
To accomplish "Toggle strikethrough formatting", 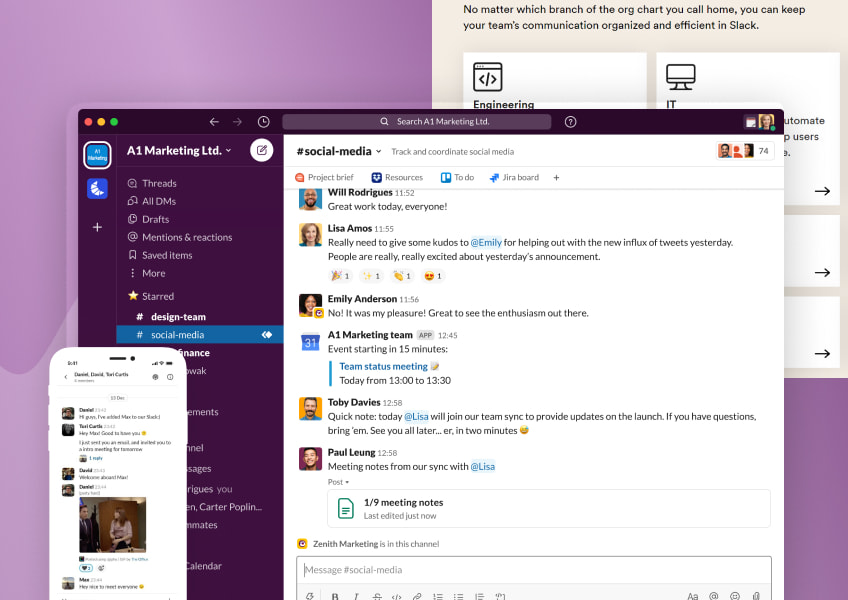I will tap(377, 596).
